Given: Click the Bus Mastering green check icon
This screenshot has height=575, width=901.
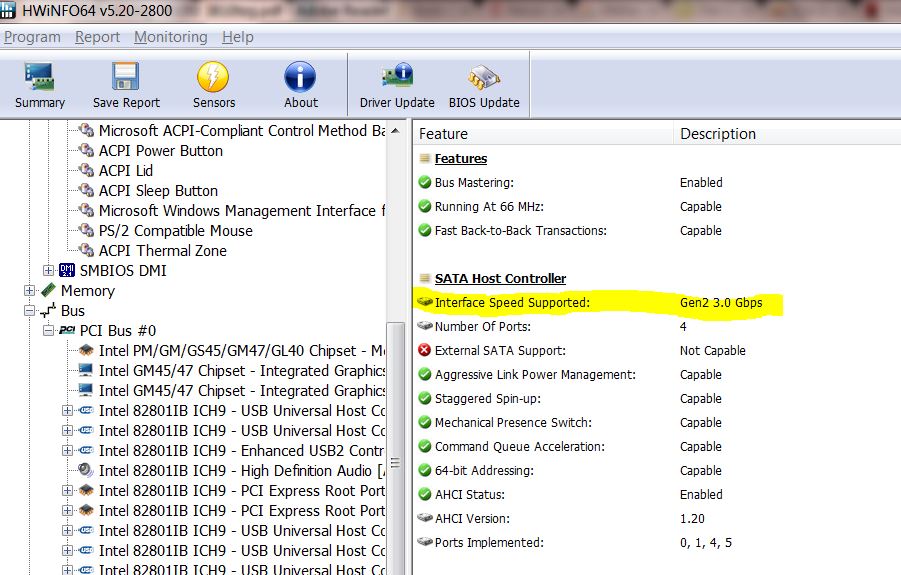Looking at the screenshot, I should [x=425, y=182].
